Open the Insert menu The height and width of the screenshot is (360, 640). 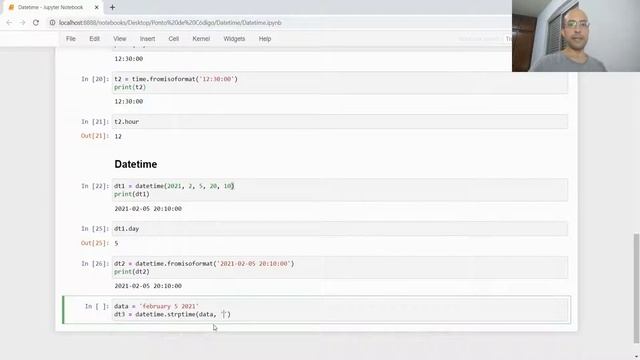[147, 39]
